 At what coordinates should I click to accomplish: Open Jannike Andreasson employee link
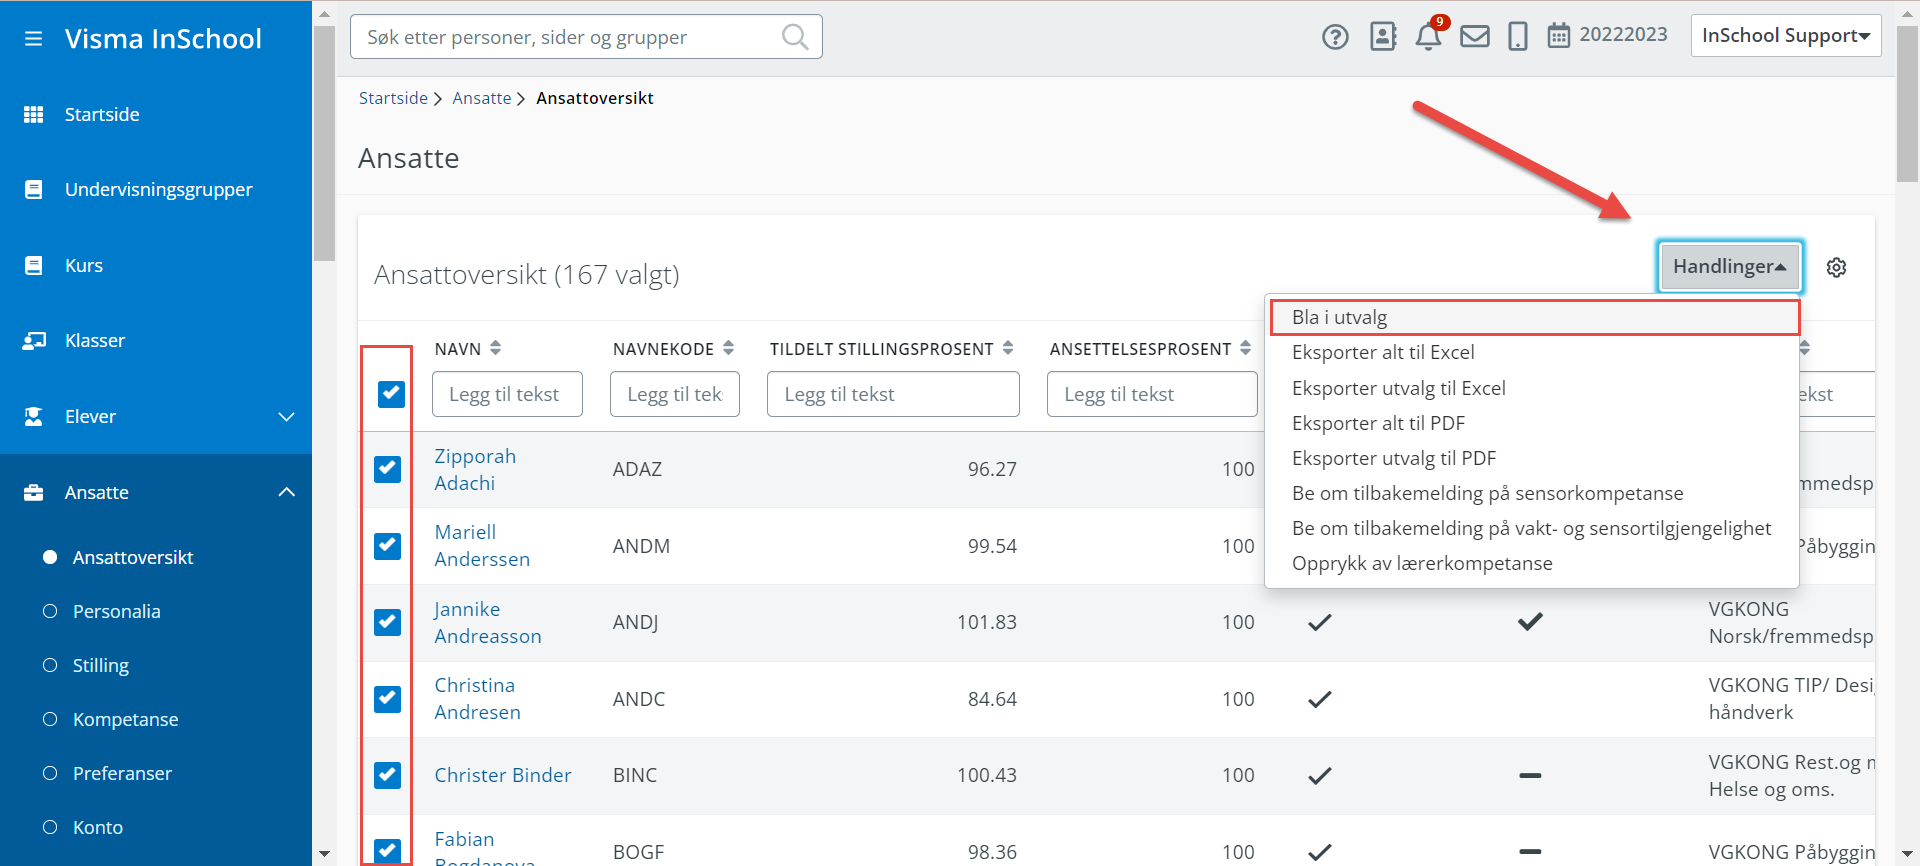pos(488,622)
